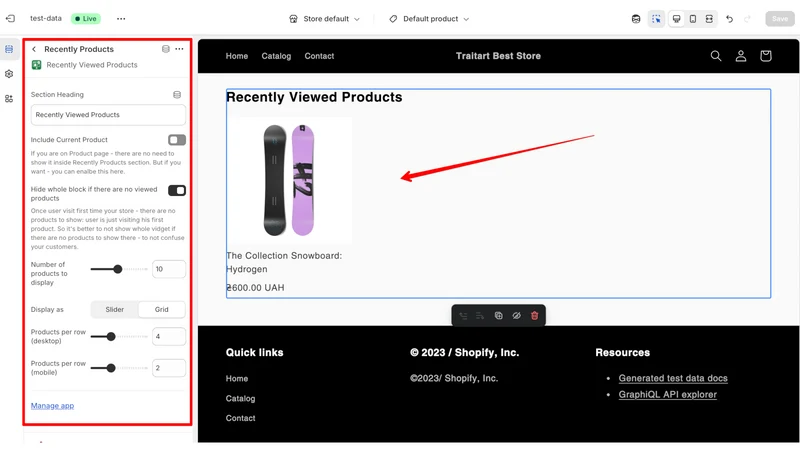Click database icon next to Recently Products title
The width and height of the screenshot is (800, 450).
pyautogui.click(x=165, y=49)
